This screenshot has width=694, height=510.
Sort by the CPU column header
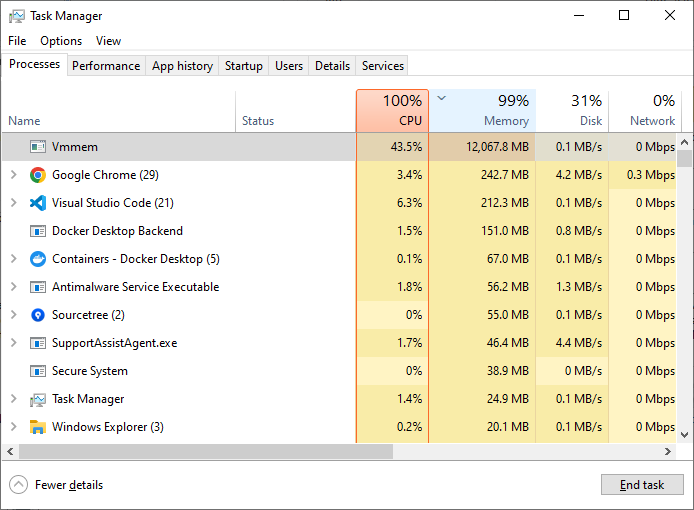[x=393, y=111]
